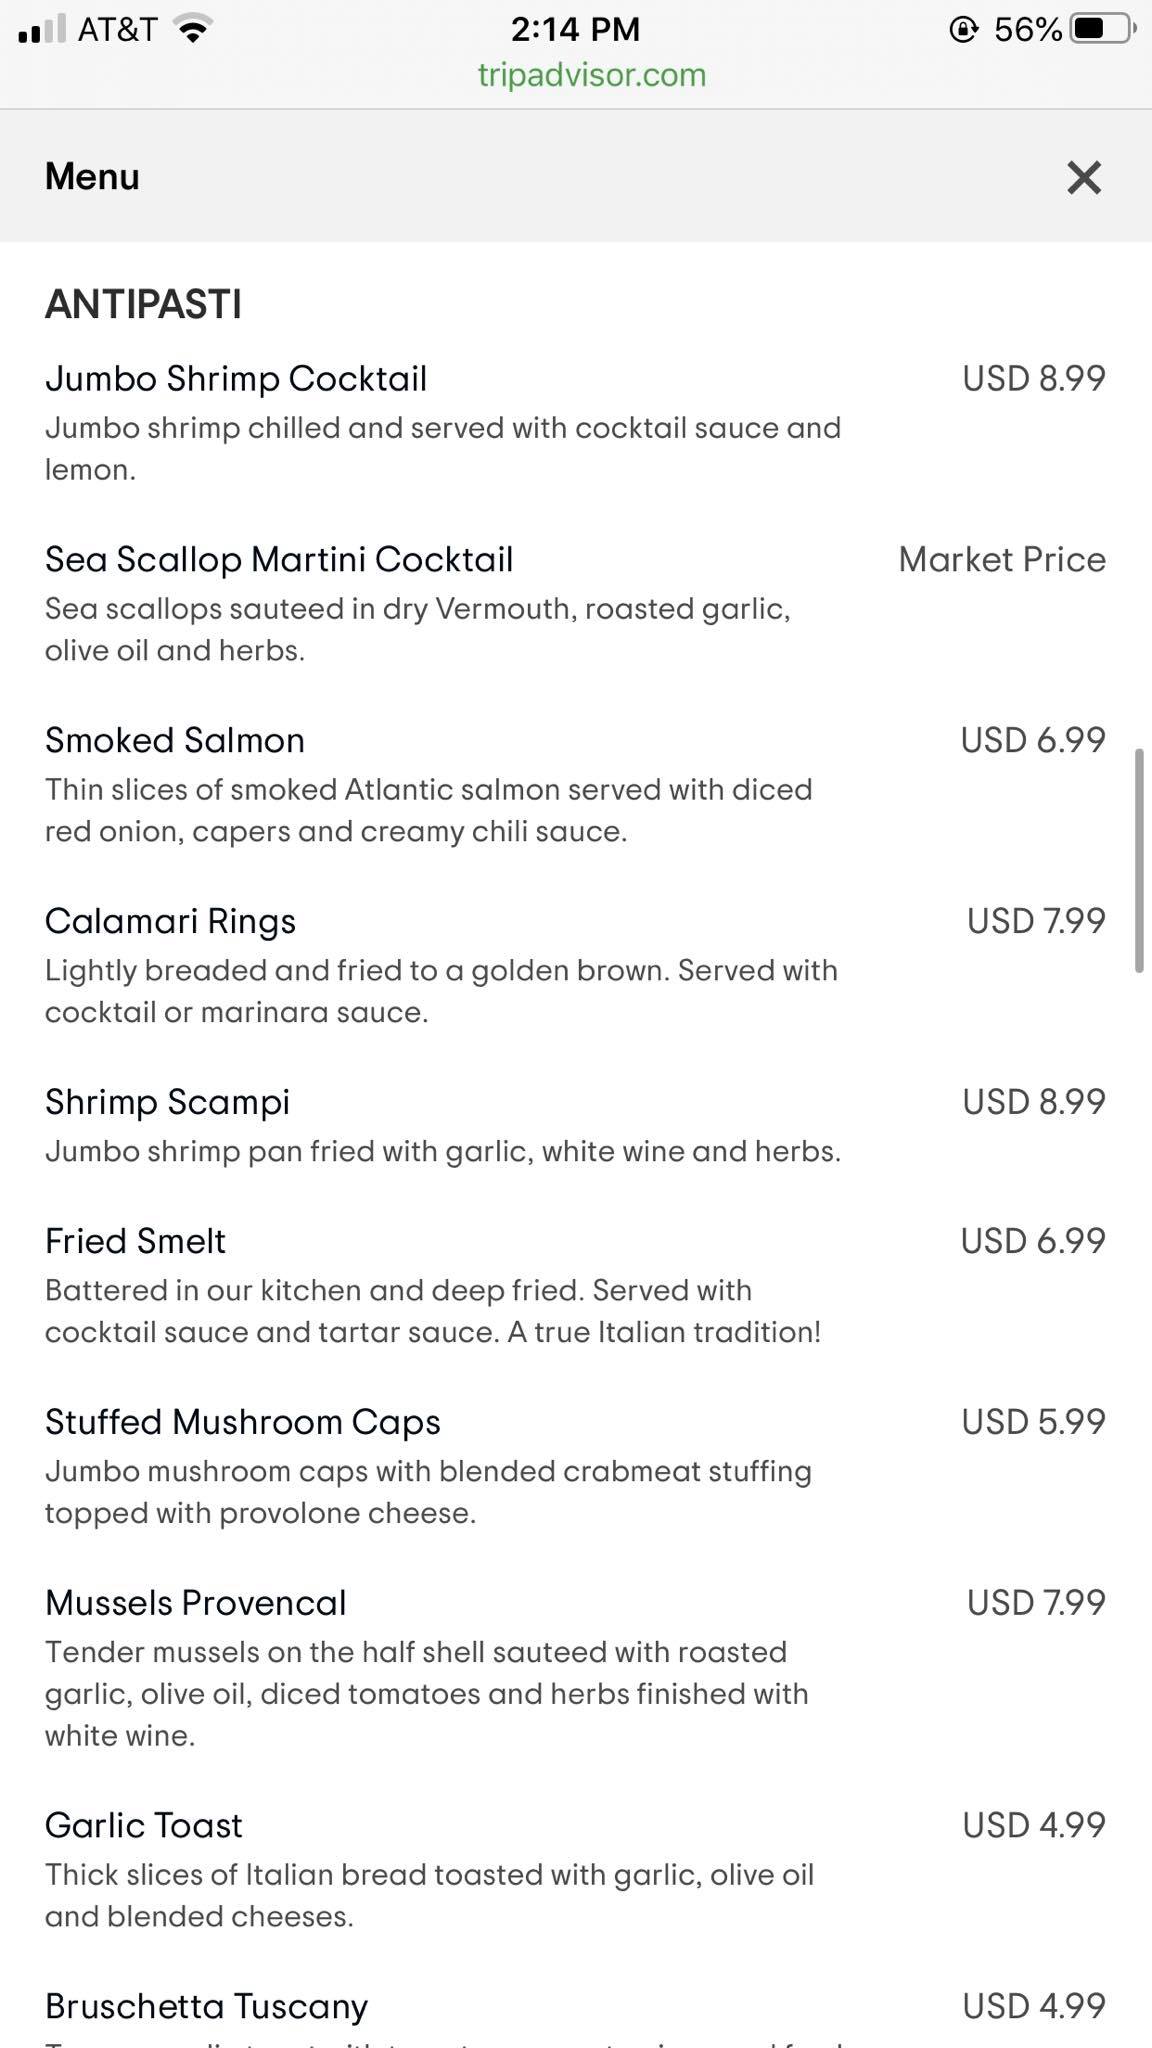
Task: Tap the Wi-Fi status icon
Action: pyautogui.click(x=192, y=29)
